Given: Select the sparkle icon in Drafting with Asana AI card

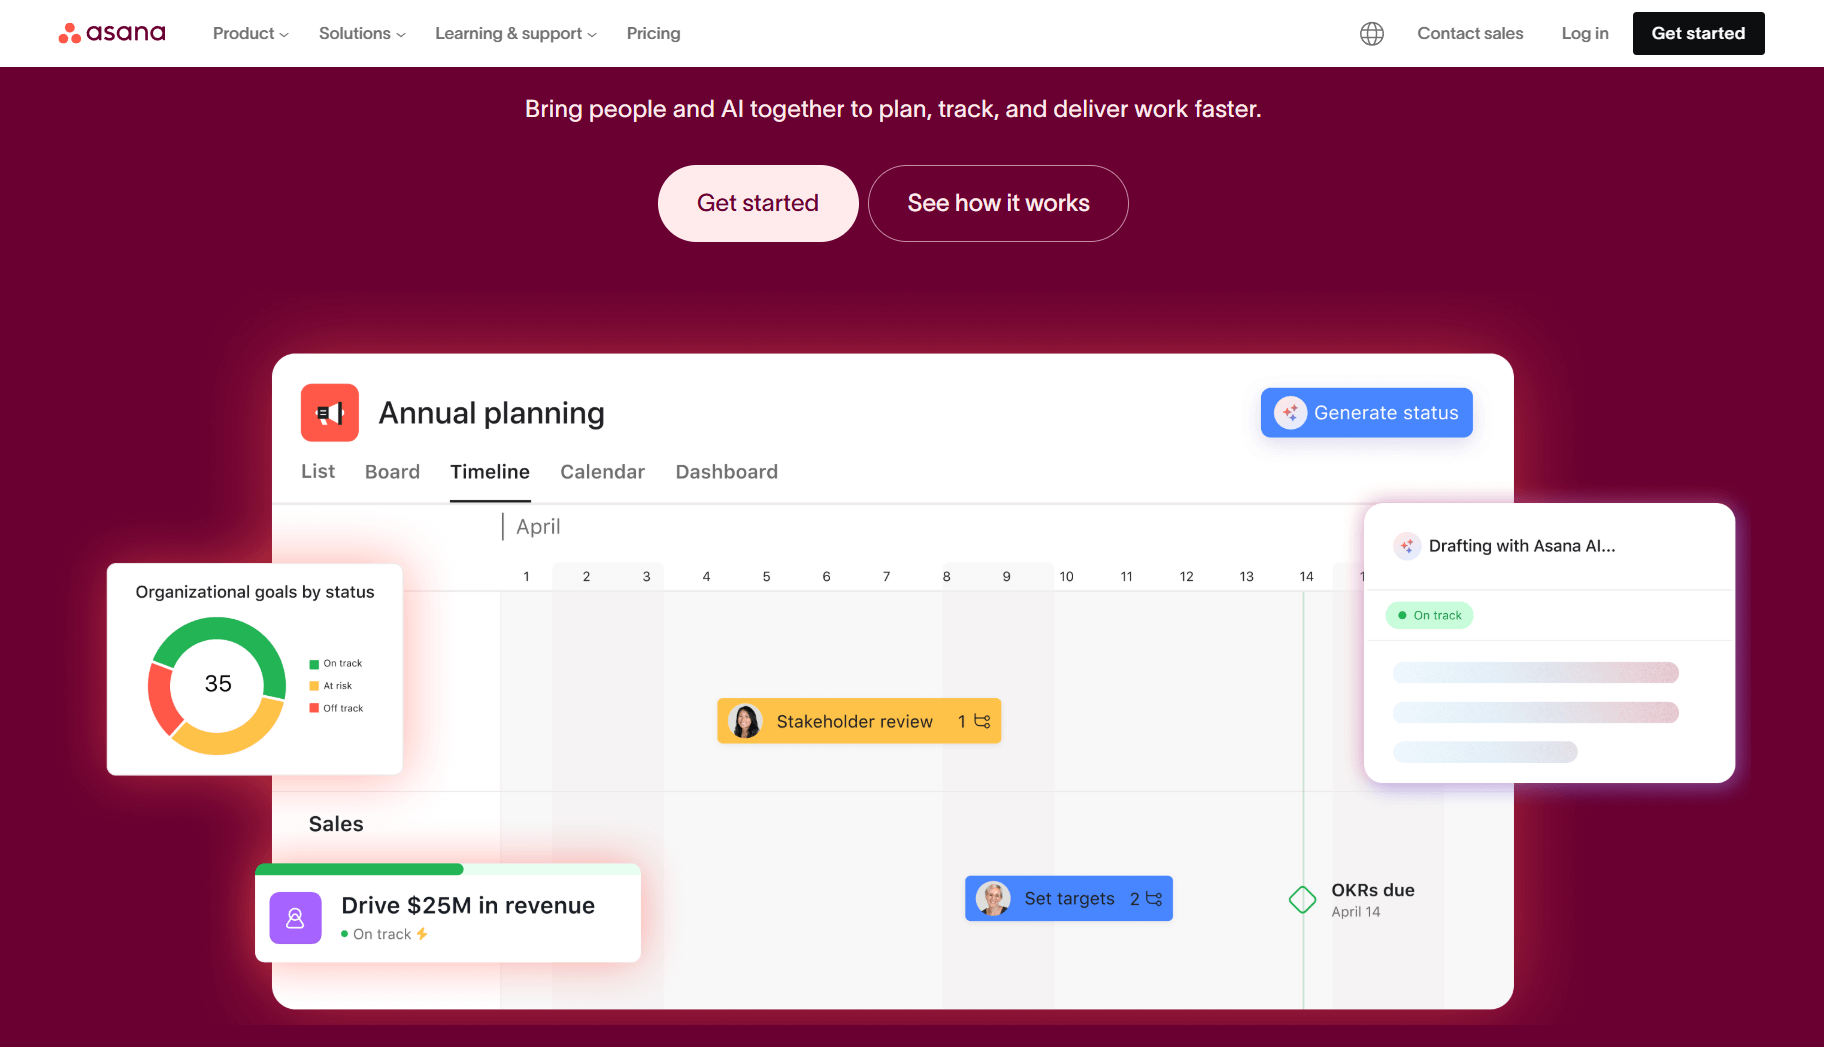Looking at the screenshot, I should (x=1407, y=546).
